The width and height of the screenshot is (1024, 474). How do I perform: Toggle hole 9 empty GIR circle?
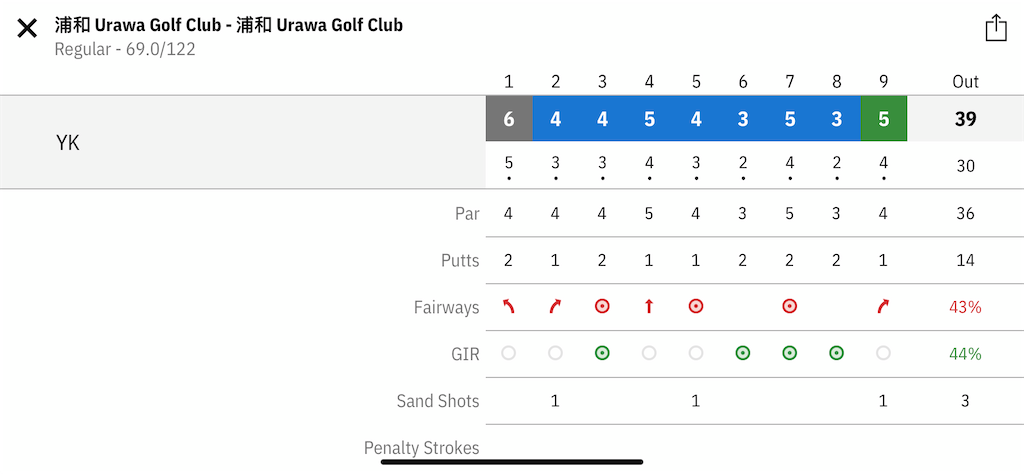[884, 353]
